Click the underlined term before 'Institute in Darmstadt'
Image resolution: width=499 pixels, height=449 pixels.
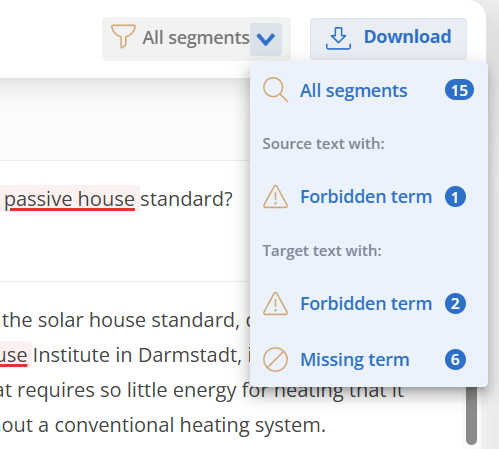pyautogui.click(x=15, y=355)
